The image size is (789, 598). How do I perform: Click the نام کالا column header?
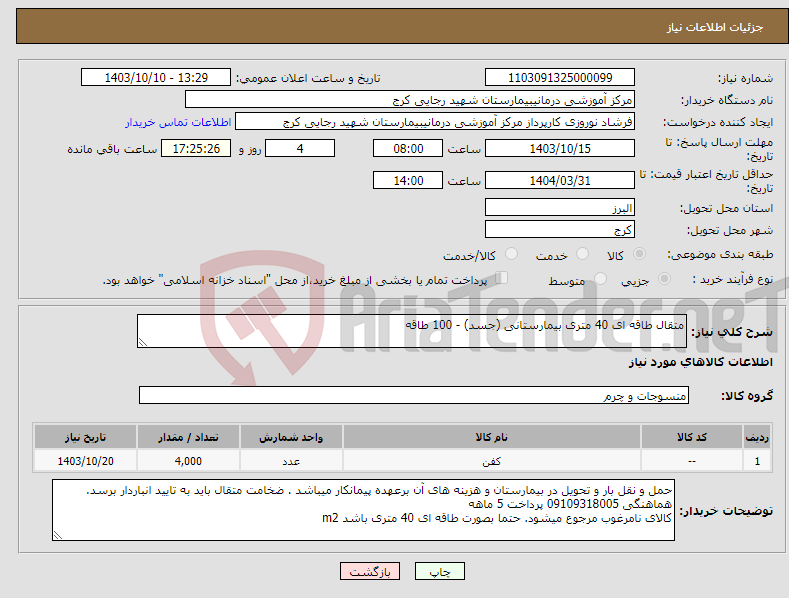tap(492, 437)
